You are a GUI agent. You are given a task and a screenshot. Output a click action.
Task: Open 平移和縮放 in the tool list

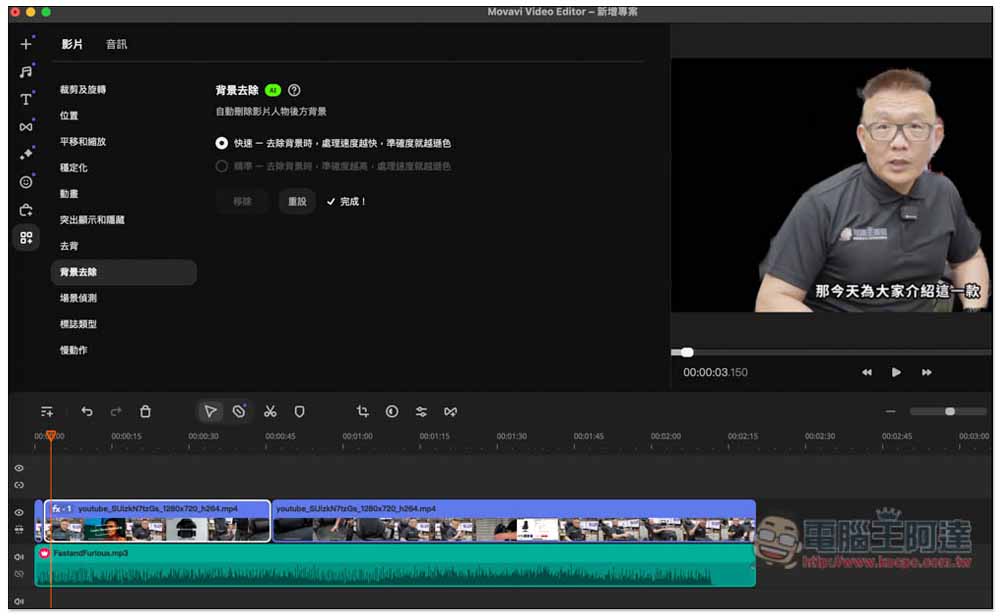click(83, 142)
